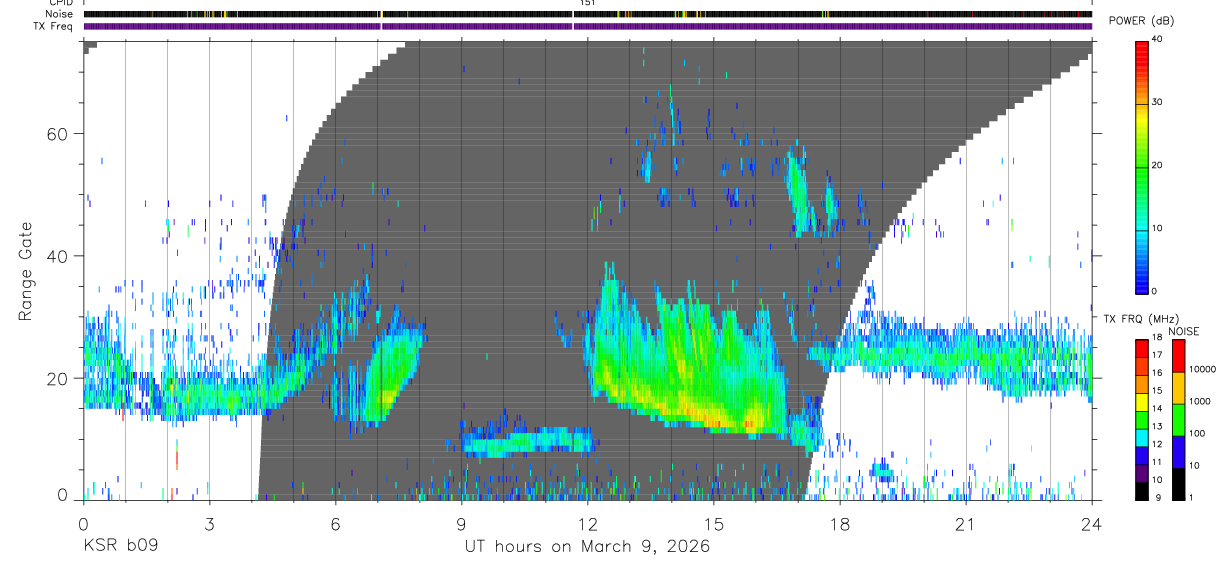Click the 10000 label in noise legend
The height and width of the screenshot is (567, 1228).
1202,369
